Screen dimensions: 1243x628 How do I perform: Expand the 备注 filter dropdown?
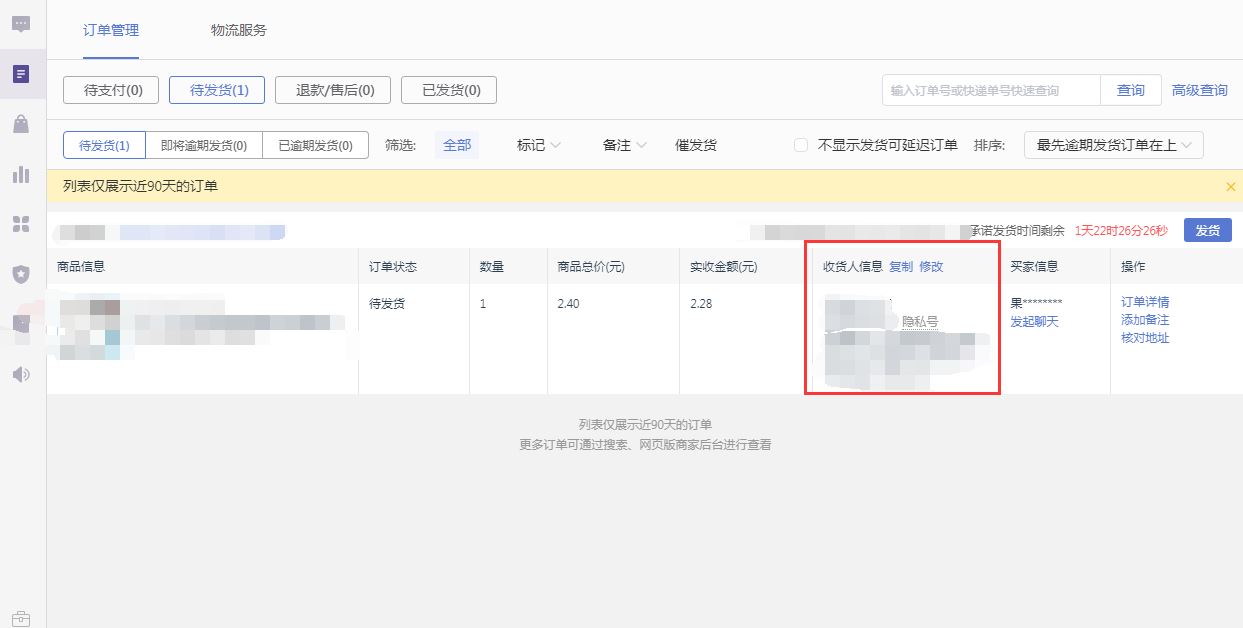(624, 145)
